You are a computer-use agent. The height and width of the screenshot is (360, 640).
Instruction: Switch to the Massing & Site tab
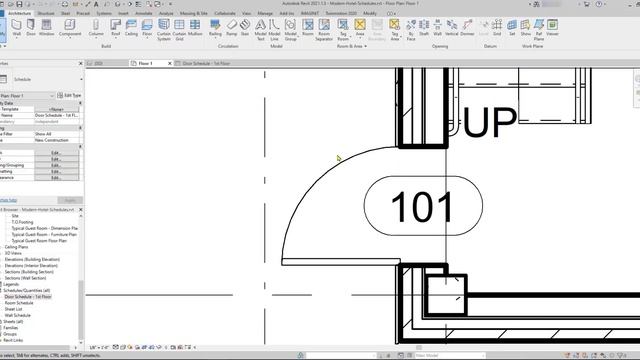click(x=193, y=13)
